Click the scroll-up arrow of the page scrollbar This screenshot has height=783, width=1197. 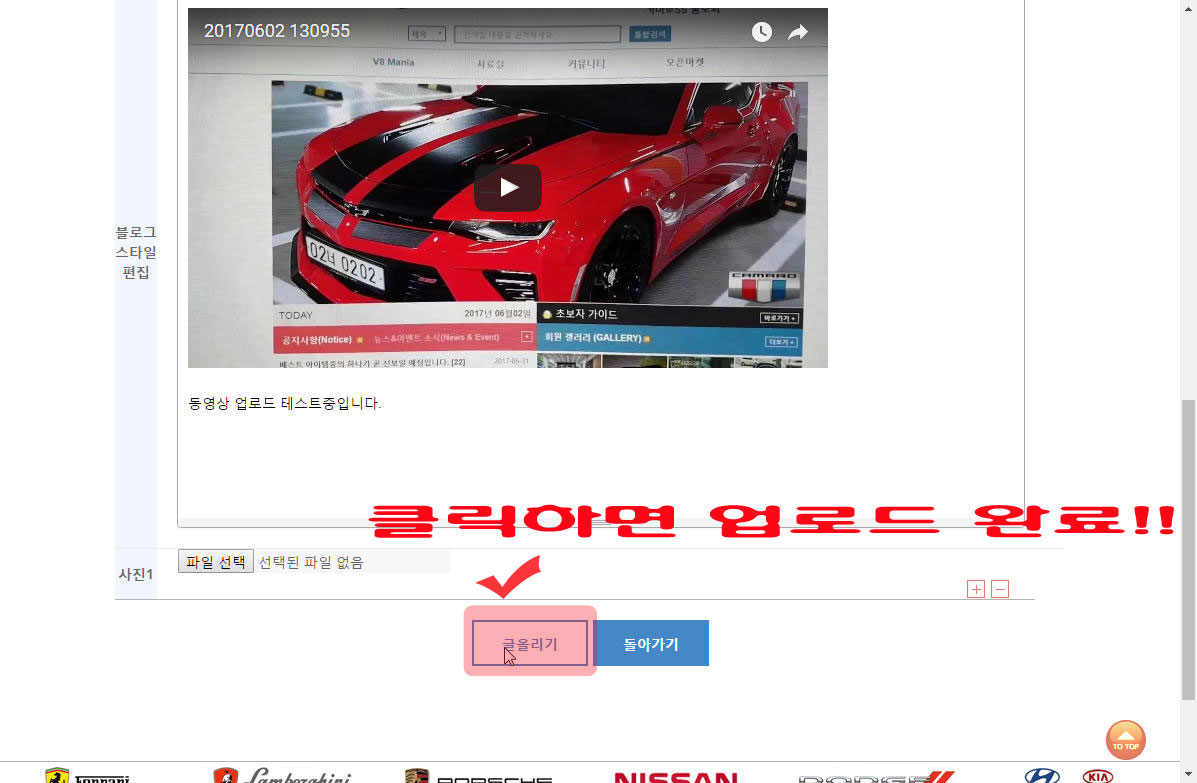click(x=1189, y=6)
